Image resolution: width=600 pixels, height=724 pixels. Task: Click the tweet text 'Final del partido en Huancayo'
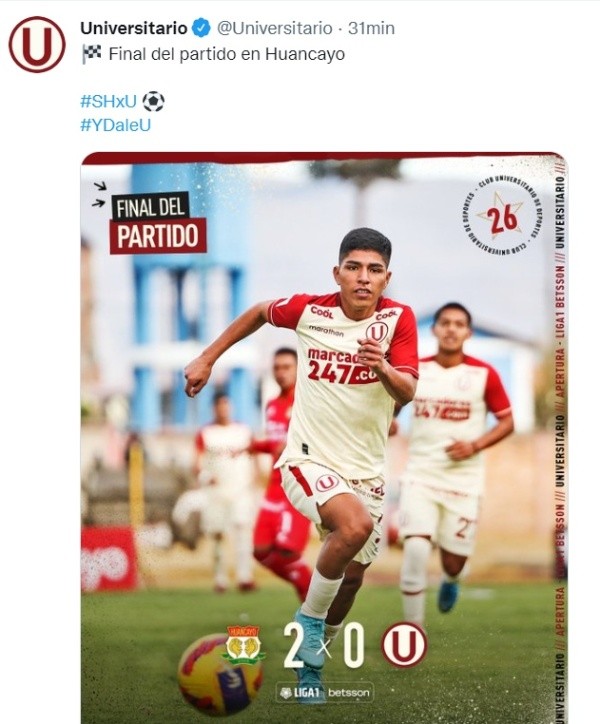pyautogui.click(x=227, y=54)
